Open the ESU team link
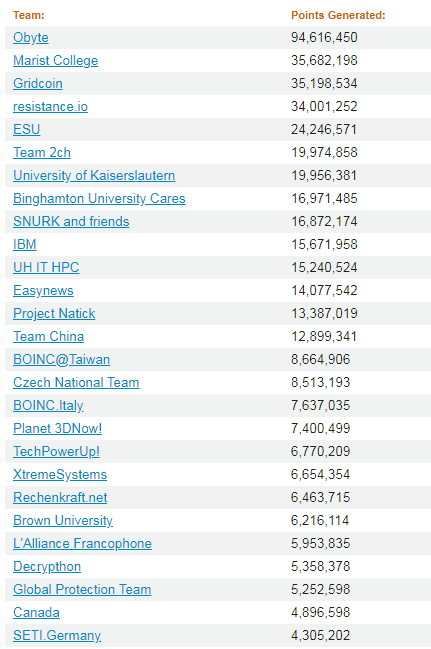 click(x=26, y=130)
